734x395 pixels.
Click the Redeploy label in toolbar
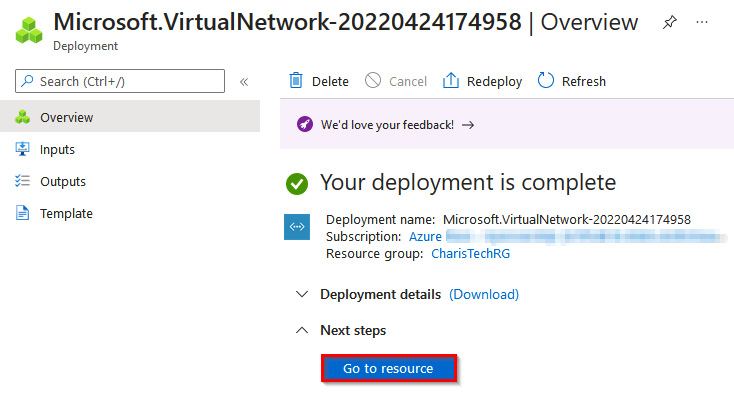coord(494,81)
